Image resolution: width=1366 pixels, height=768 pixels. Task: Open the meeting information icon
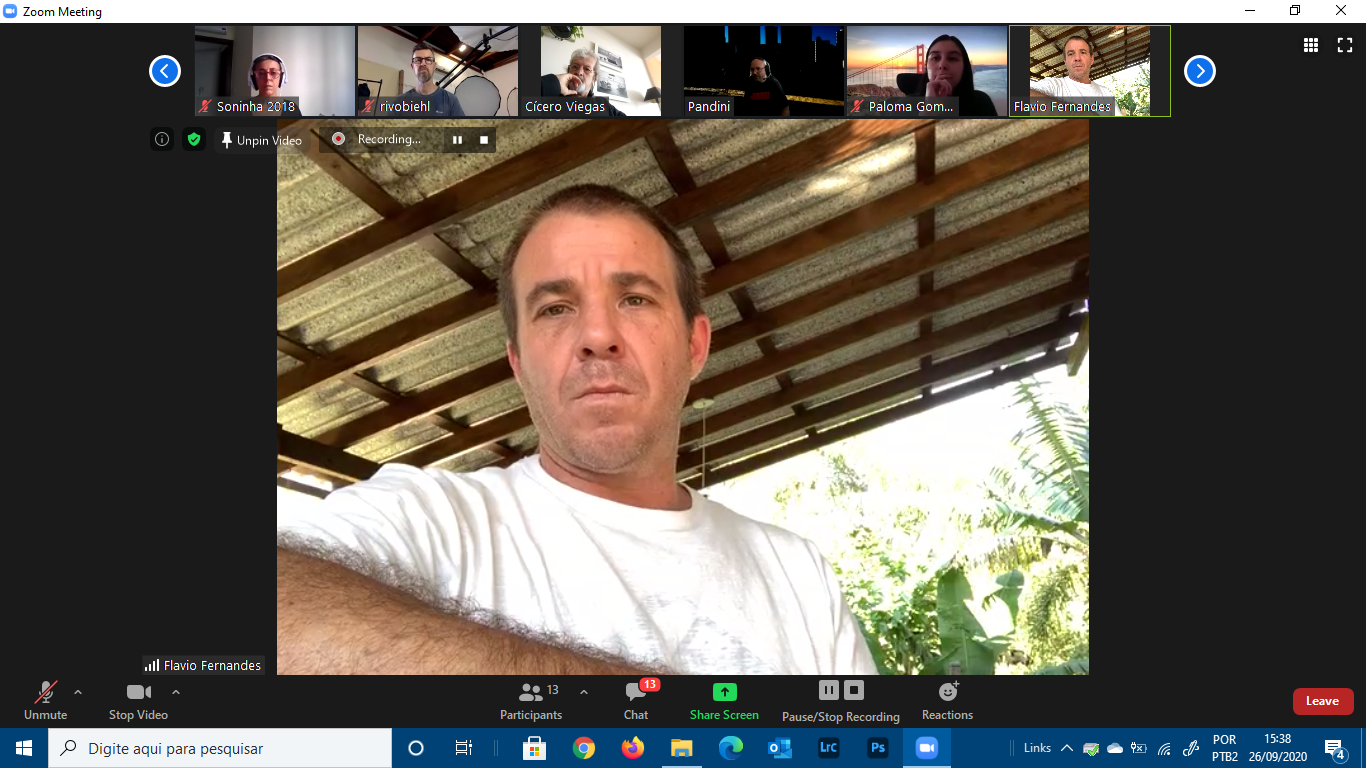point(162,140)
